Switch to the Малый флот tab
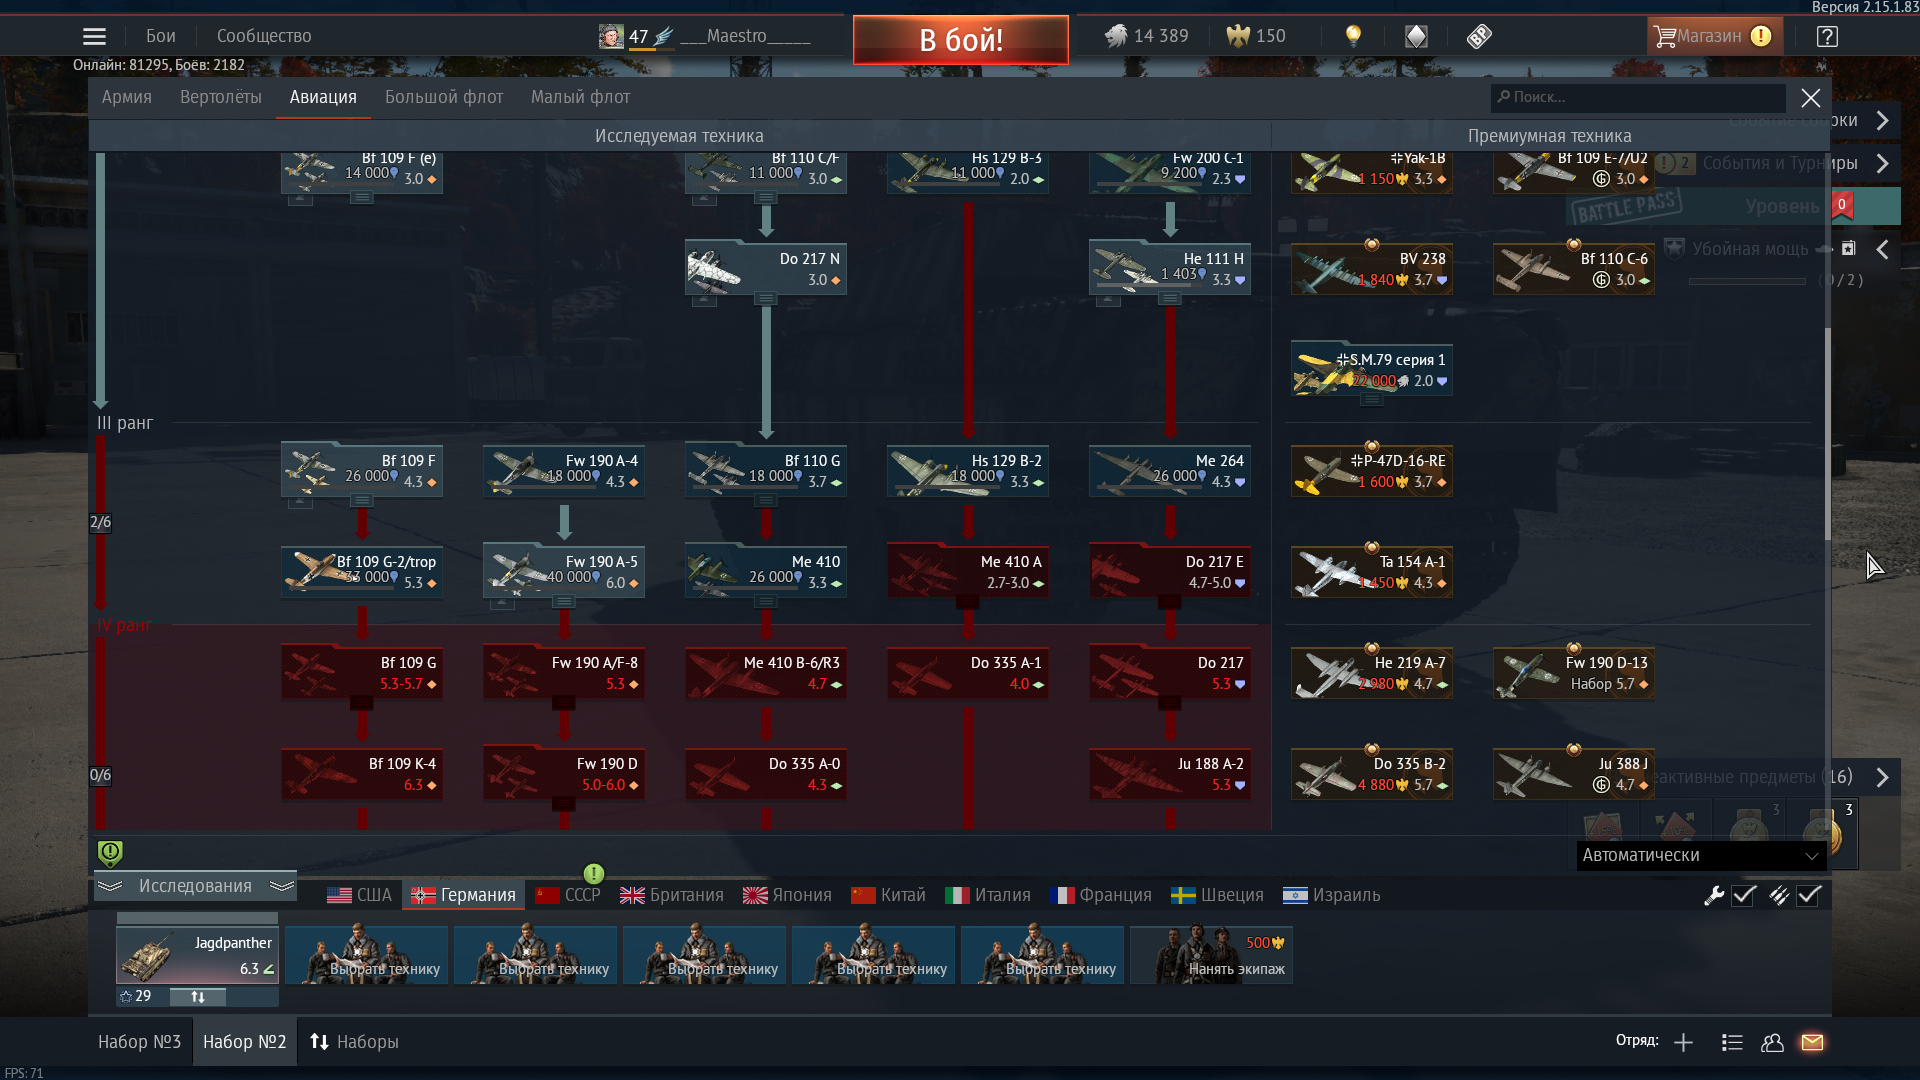Screen dimensions: 1920x1080 click(x=580, y=97)
